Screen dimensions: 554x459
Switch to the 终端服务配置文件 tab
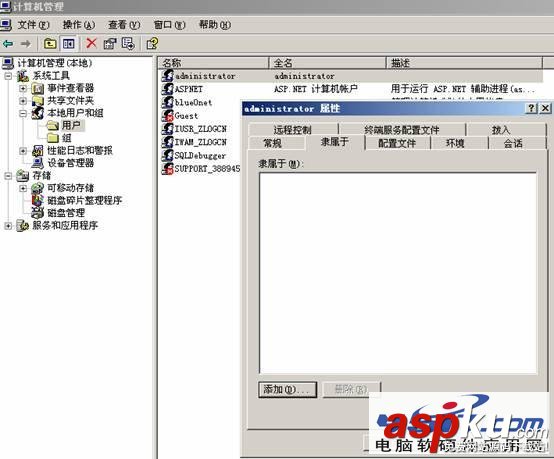pyautogui.click(x=402, y=130)
